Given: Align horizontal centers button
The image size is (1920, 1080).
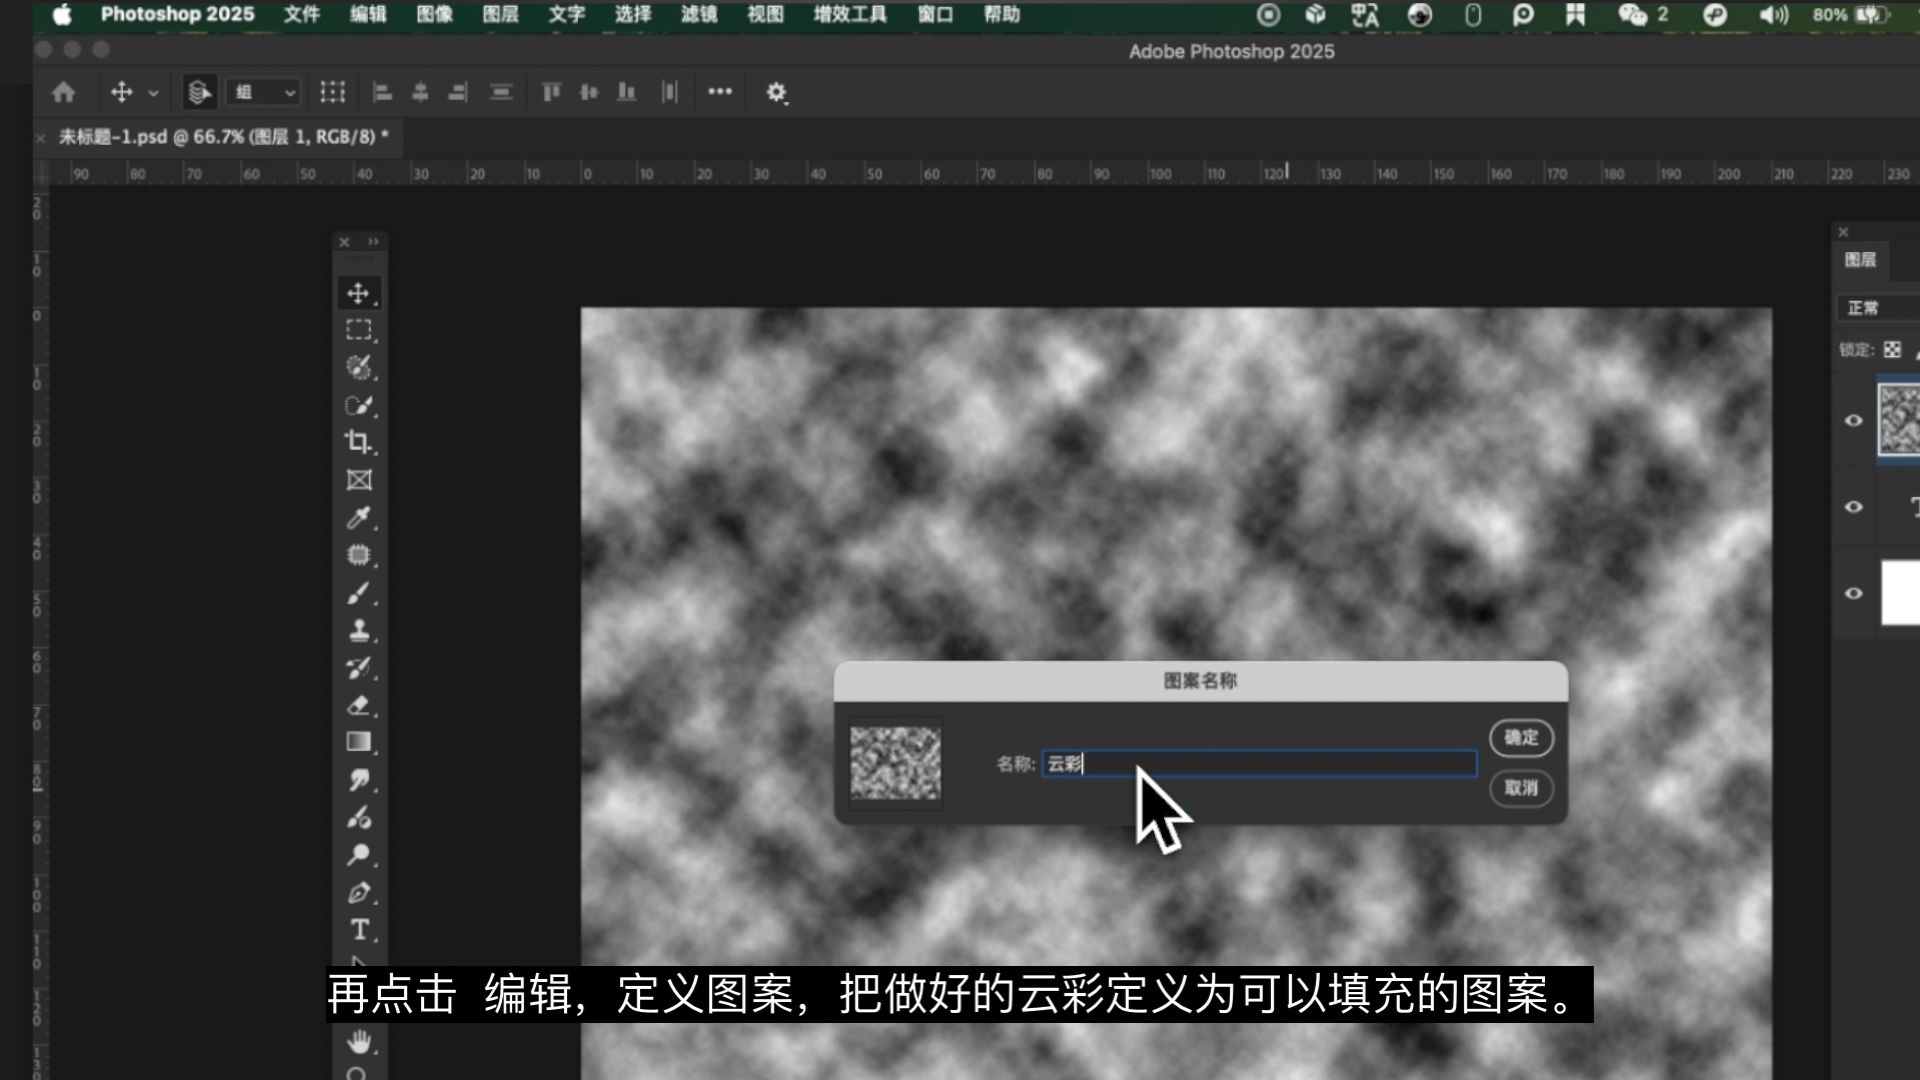Looking at the screenshot, I should 420,92.
